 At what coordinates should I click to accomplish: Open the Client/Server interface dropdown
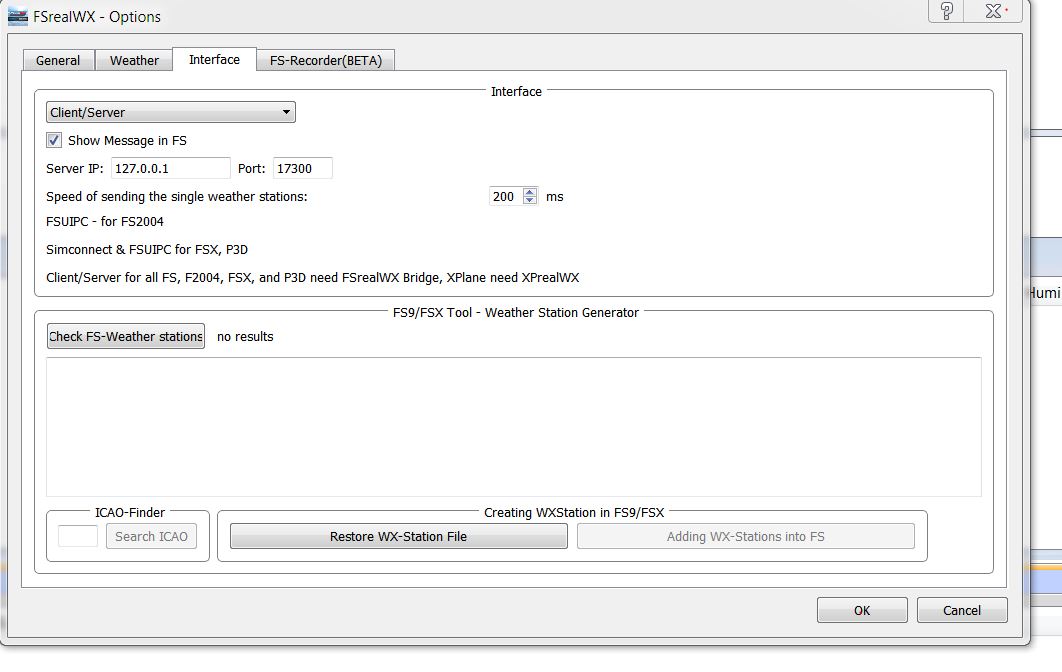click(171, 112)
